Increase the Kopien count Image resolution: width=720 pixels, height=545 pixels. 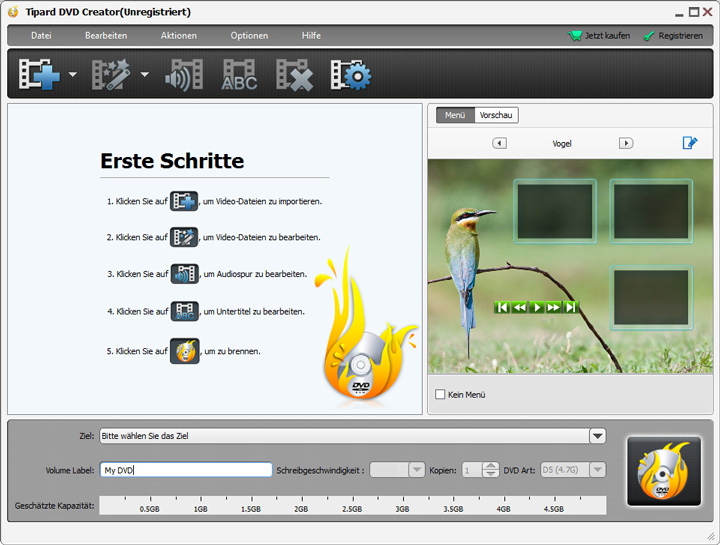491,466
